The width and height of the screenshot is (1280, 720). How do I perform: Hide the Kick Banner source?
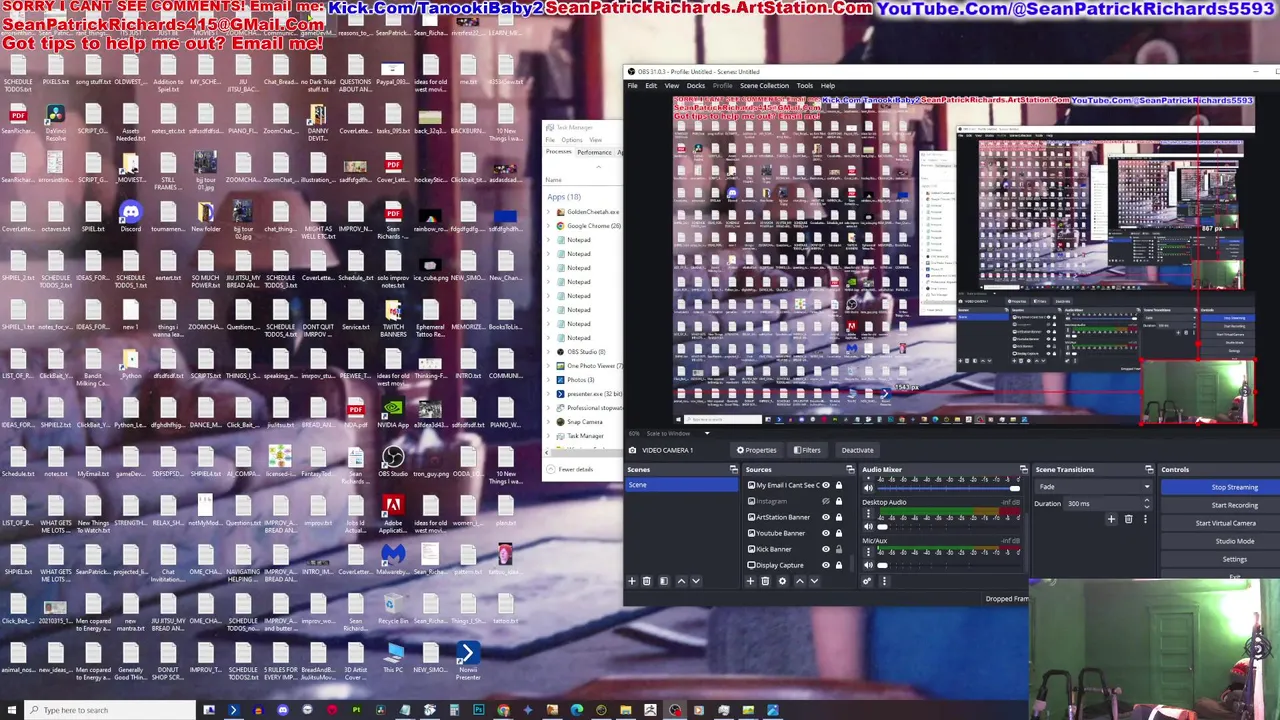[x=826, y=549]
